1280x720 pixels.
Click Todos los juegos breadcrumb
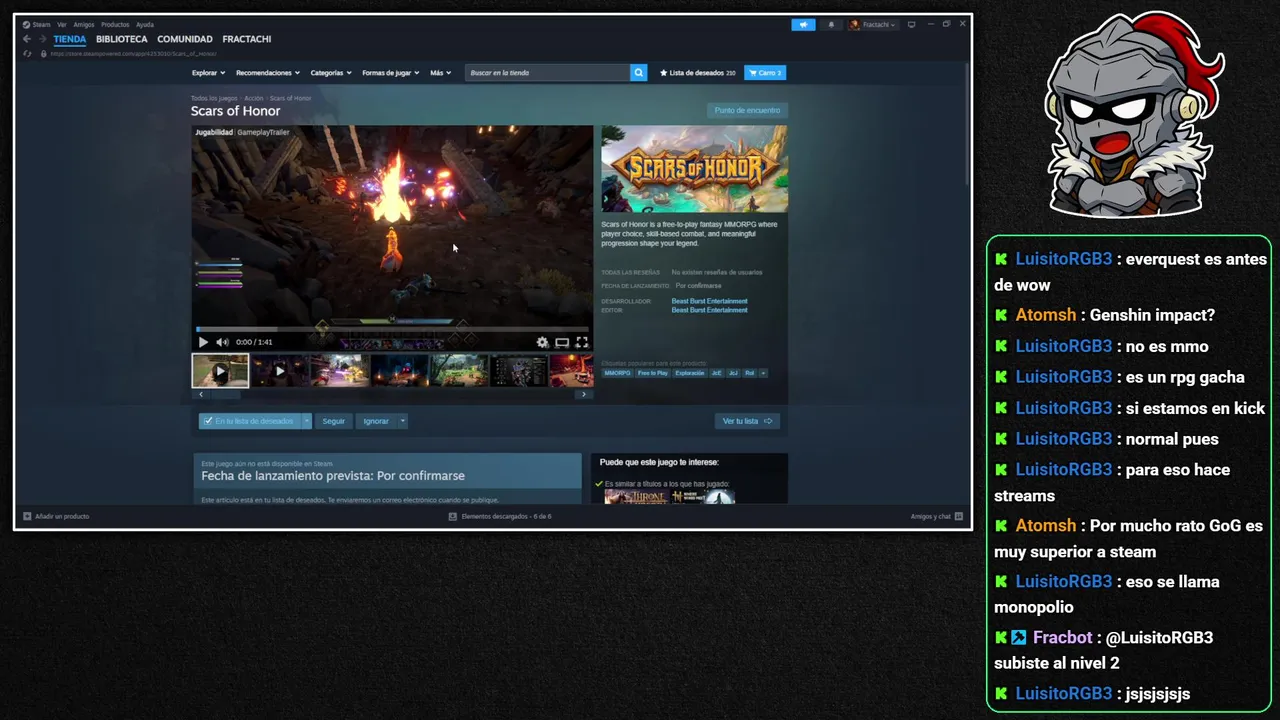214,98
